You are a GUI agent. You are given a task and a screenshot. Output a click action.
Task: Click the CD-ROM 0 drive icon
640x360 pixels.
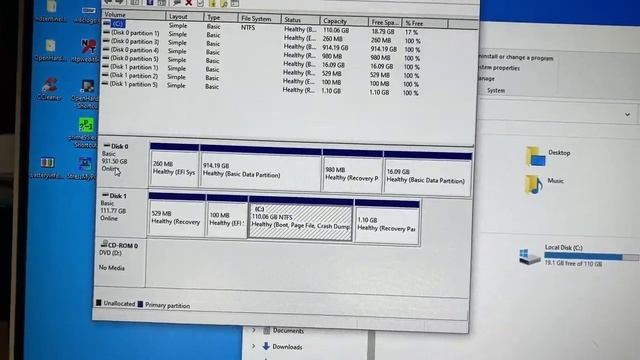(104, 244)
